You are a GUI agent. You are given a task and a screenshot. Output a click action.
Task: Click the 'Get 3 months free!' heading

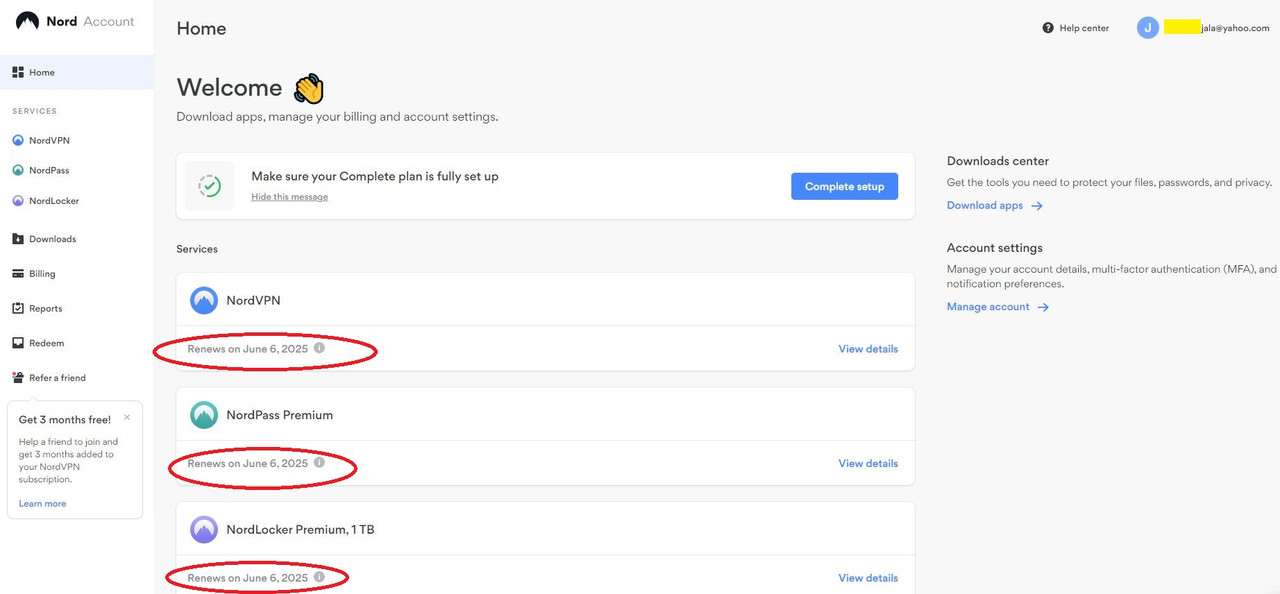65,420
